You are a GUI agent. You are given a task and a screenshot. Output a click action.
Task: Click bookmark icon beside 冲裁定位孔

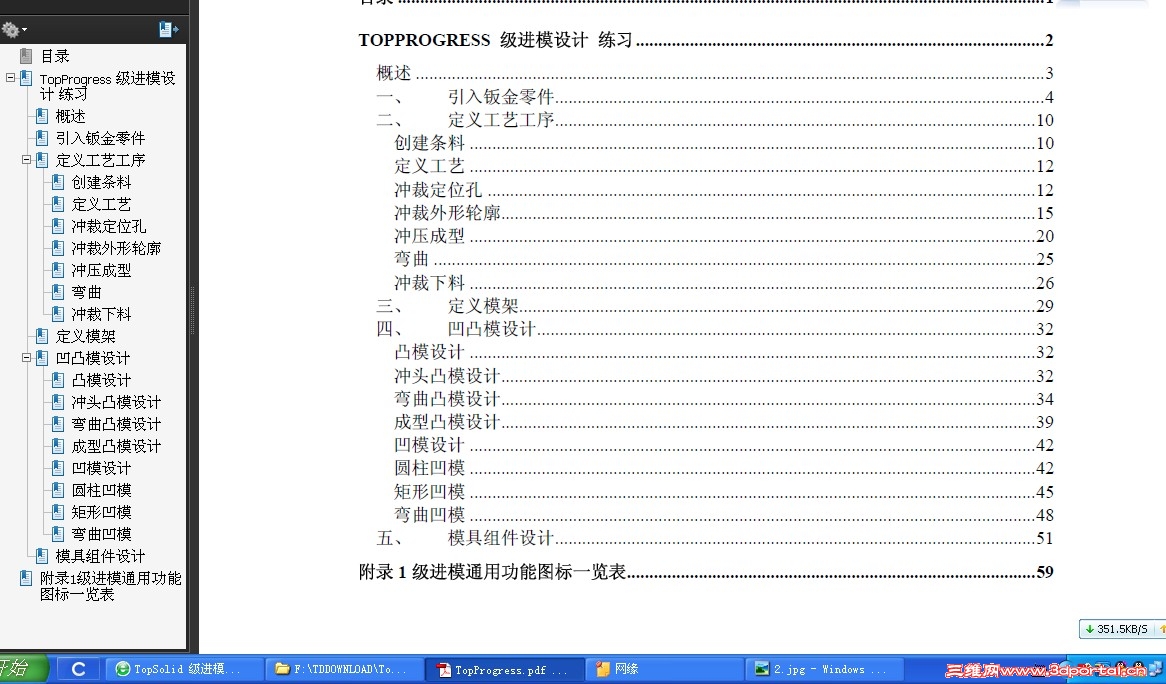[58, 226]
